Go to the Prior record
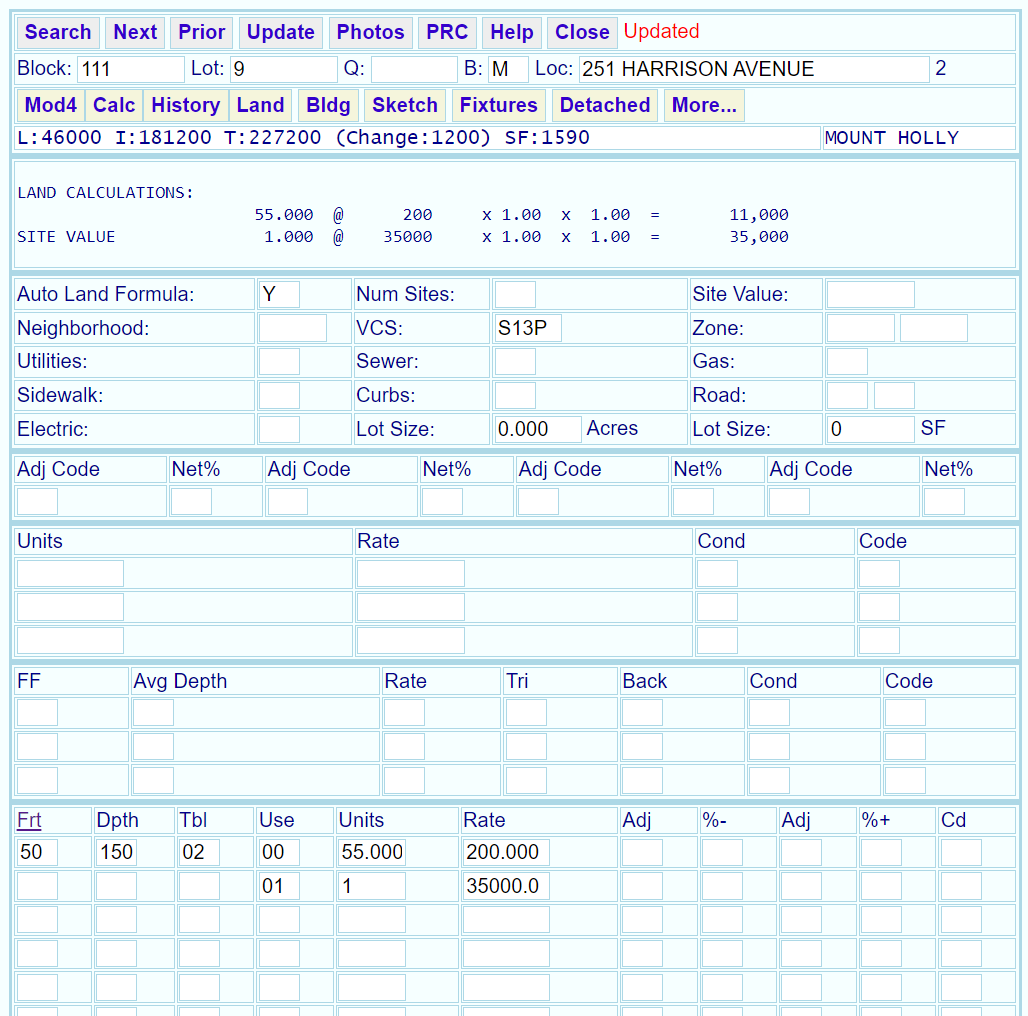This screenshot has width=1028, height=1016. 201,32
